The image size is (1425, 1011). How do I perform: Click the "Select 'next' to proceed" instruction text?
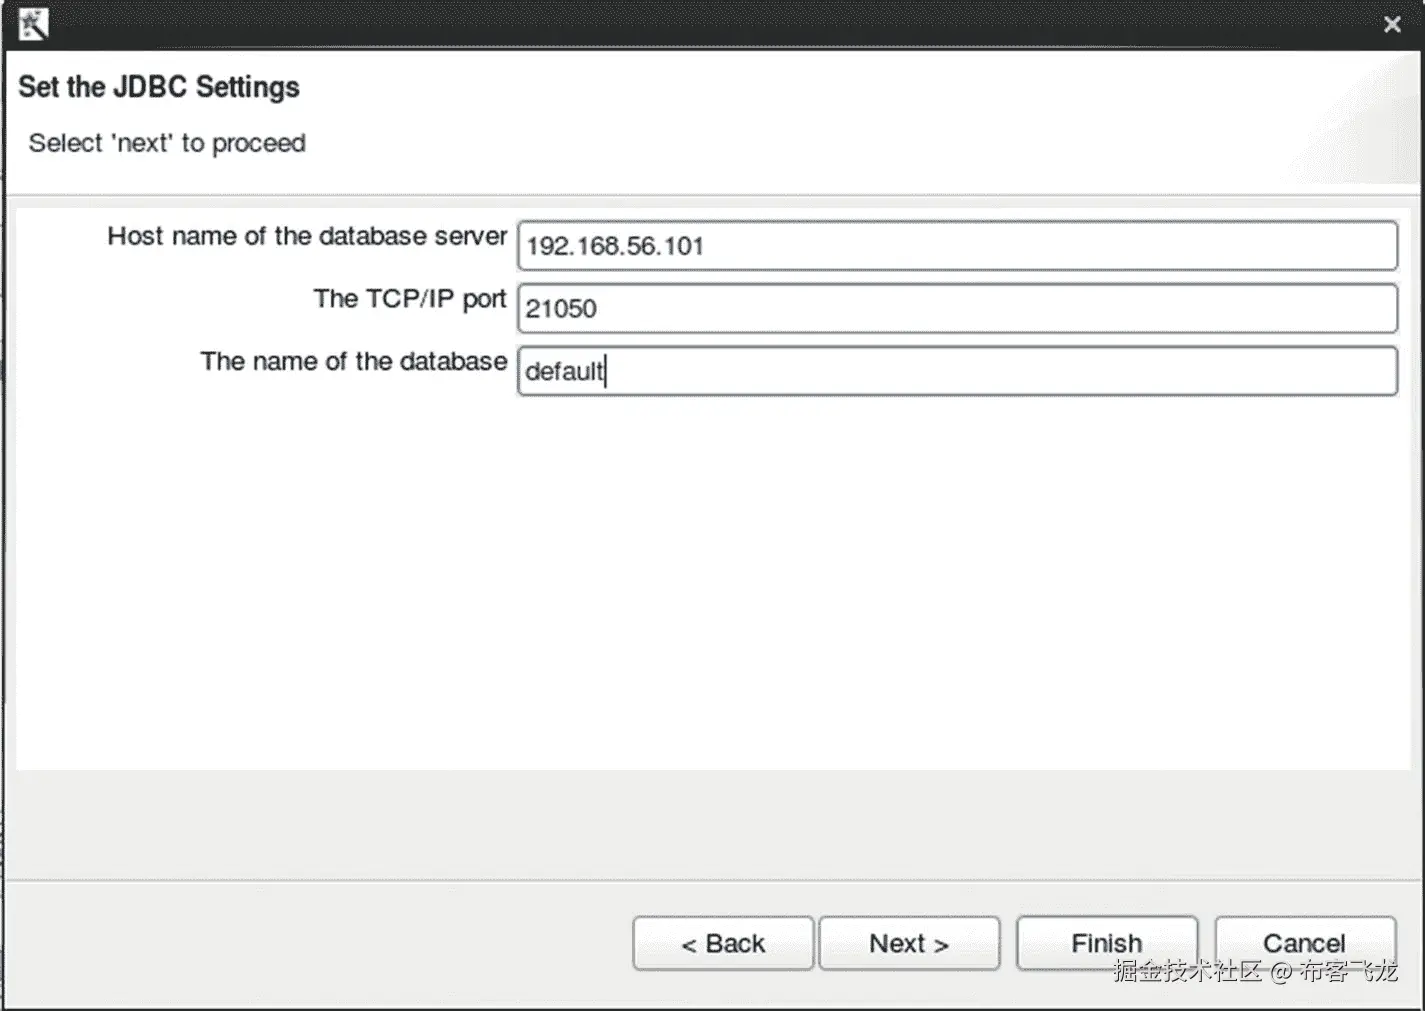(x=167, y=143)
